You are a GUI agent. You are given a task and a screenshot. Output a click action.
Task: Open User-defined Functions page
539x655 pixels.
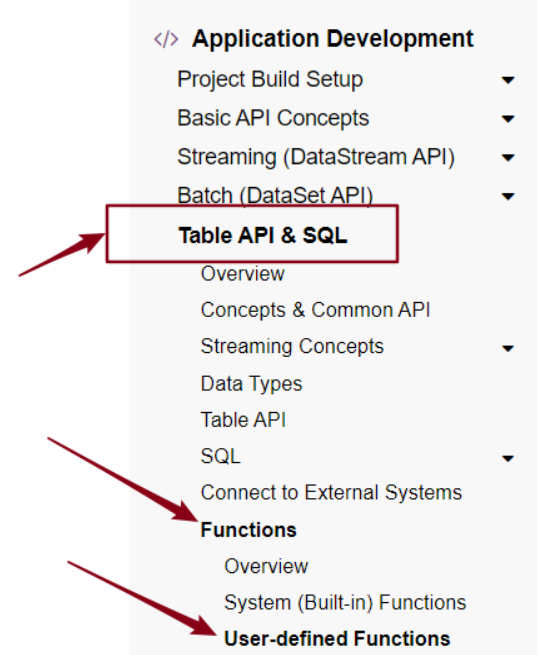tap(337, 639)
